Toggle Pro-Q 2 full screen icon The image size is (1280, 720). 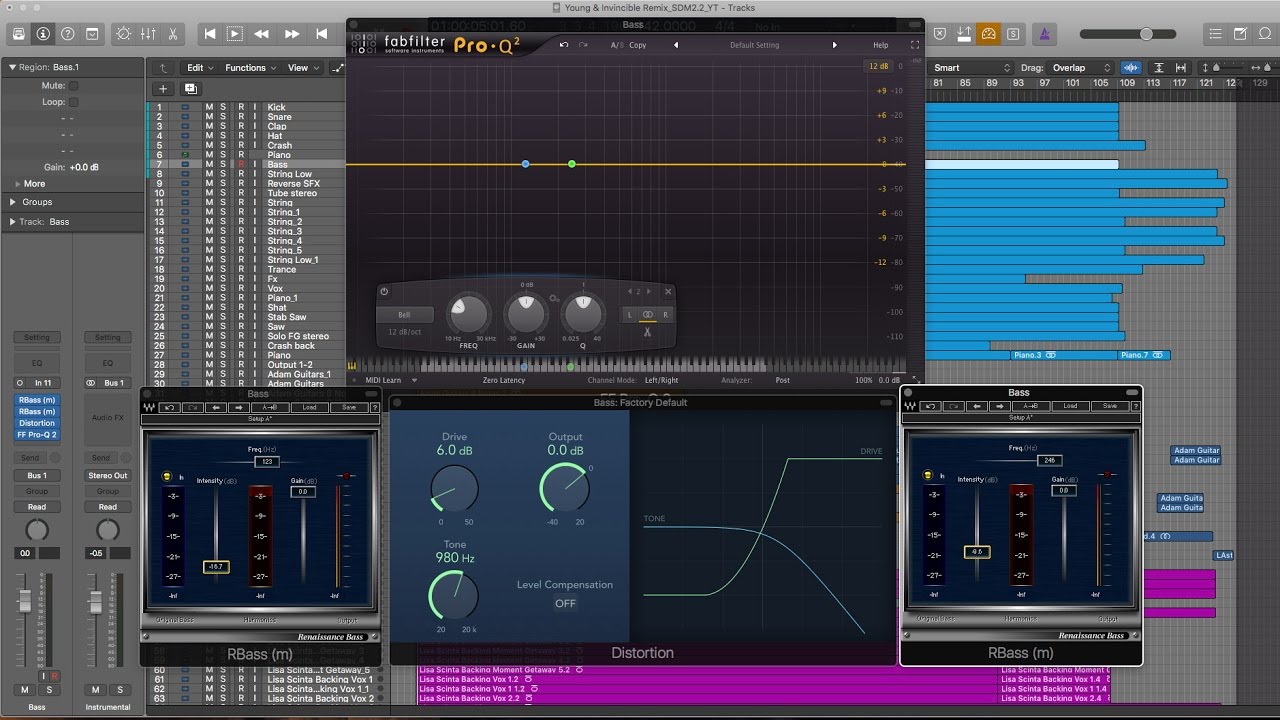pyautogui.click(x=914, y=45)
